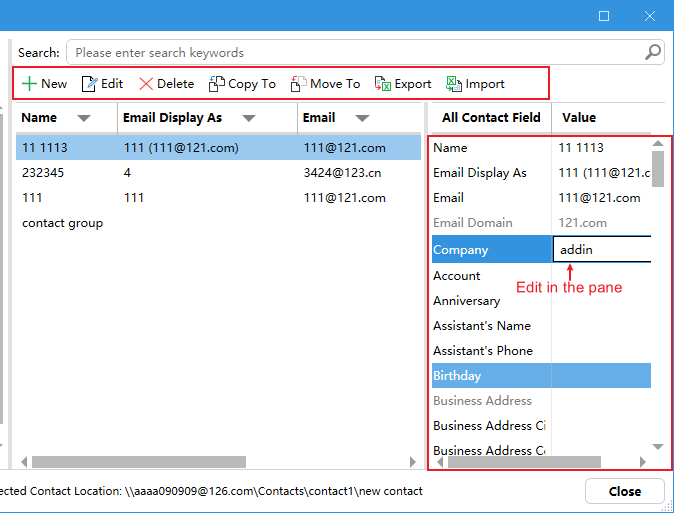Click the Company value cell containing addin
The height and width of the screenshot is (513, 674).
click(602, 249)
